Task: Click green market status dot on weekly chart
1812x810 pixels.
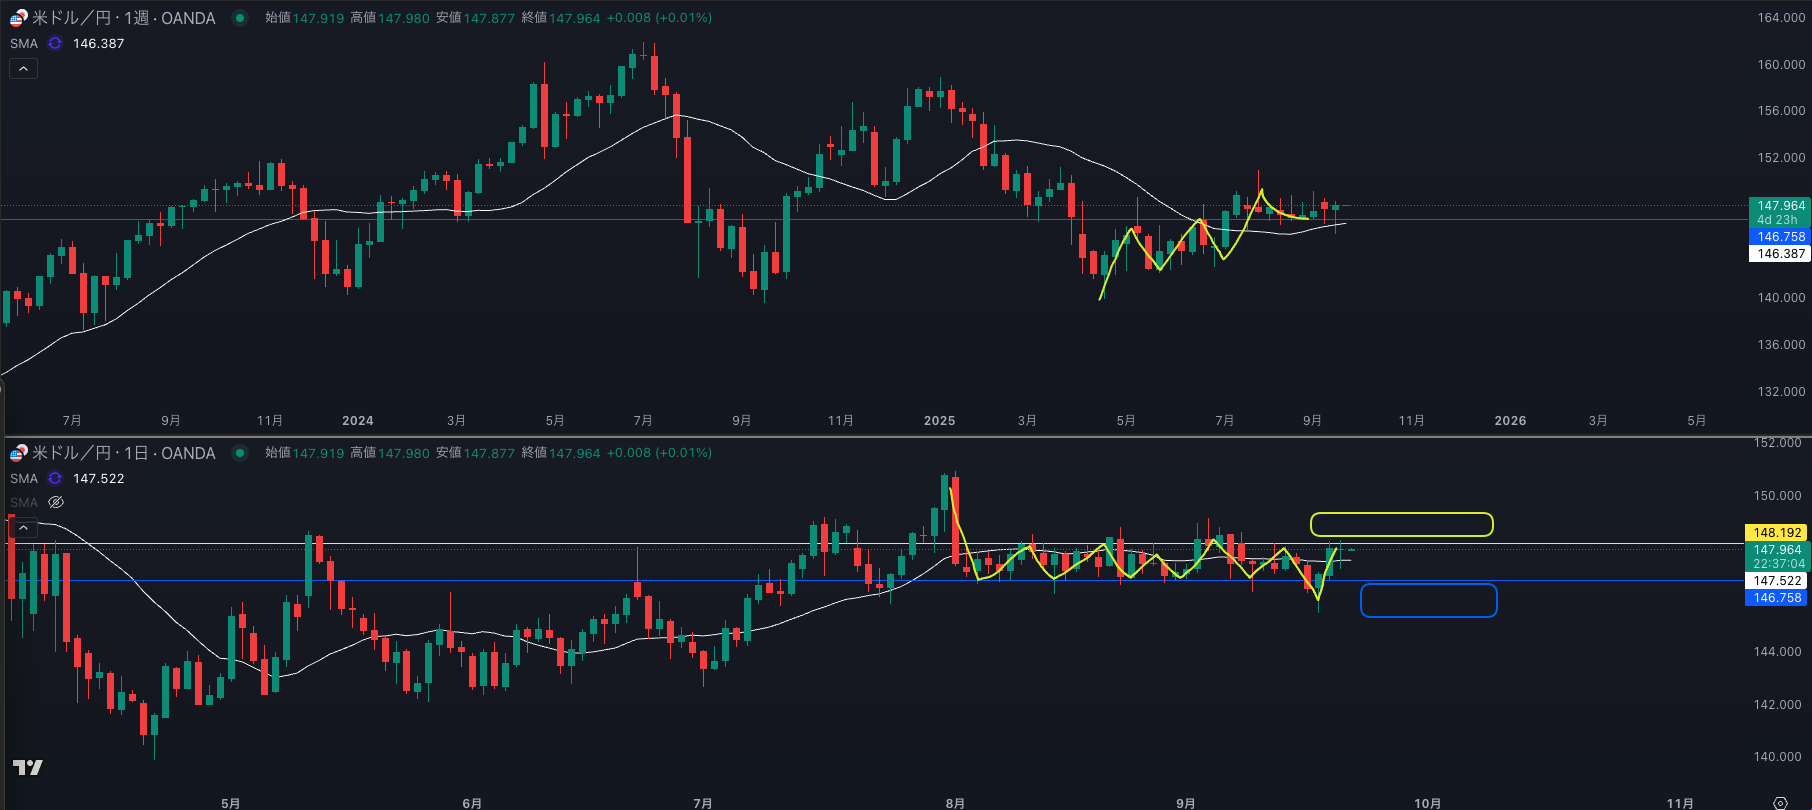Action: point(240,18)
